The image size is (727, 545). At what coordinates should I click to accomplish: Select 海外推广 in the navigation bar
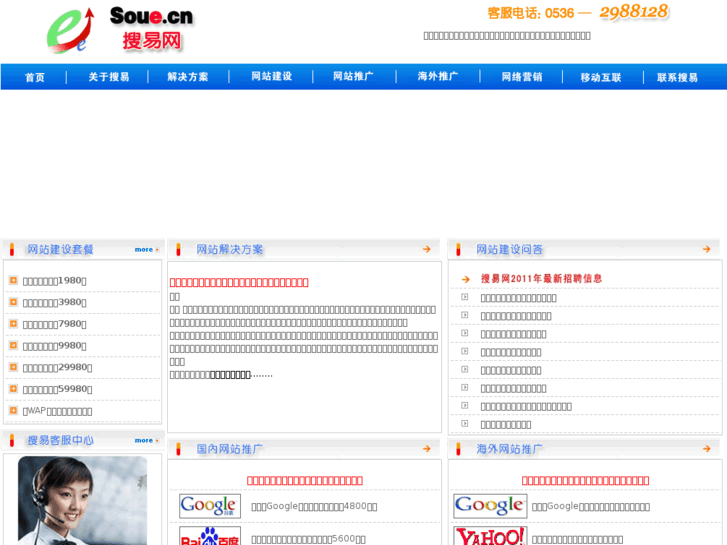(x=438, y=77)
